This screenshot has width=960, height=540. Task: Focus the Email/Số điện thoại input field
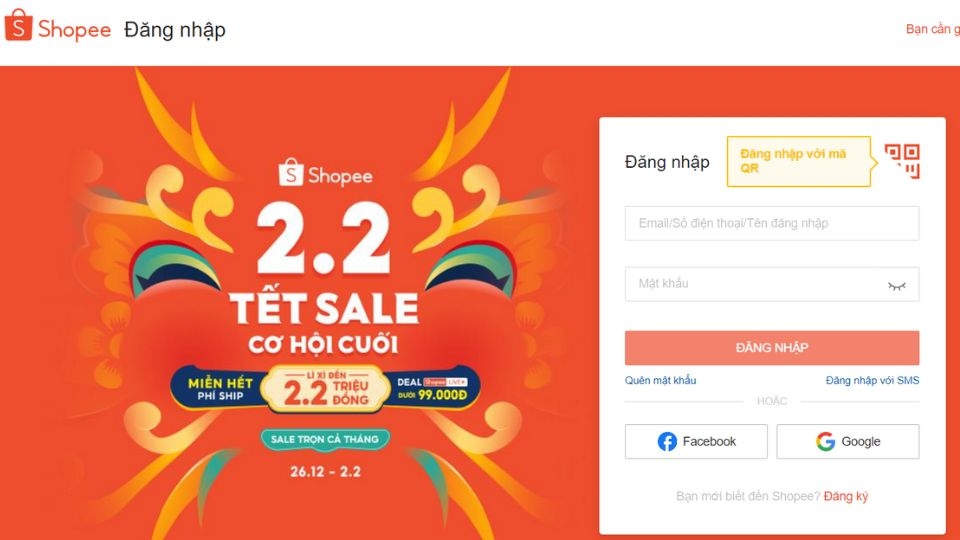click(x=771, y=223)
